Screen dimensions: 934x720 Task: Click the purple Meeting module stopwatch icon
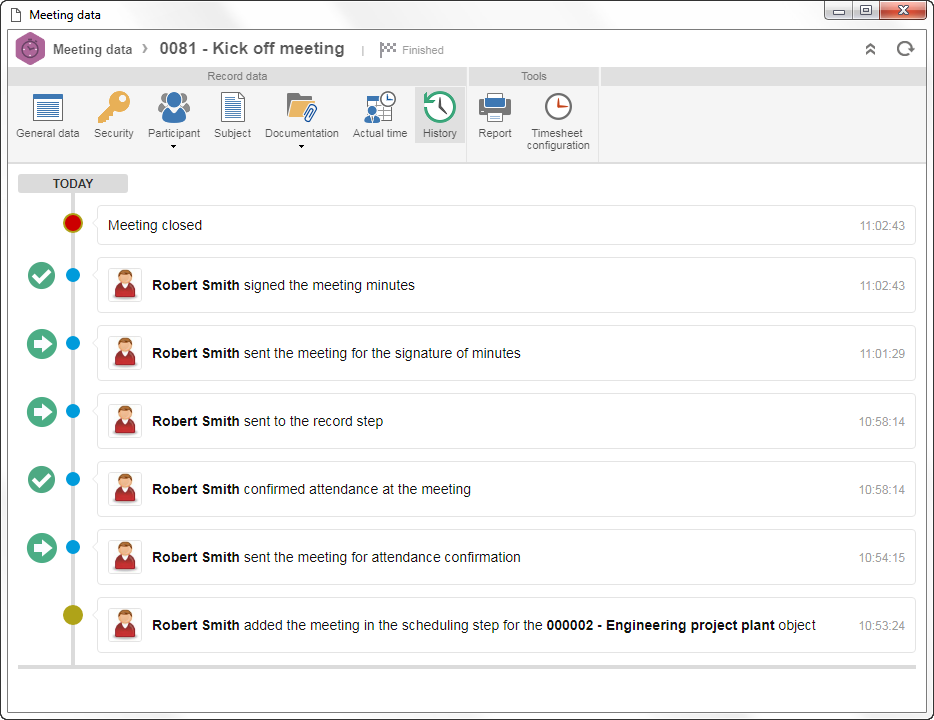(30, 49)
